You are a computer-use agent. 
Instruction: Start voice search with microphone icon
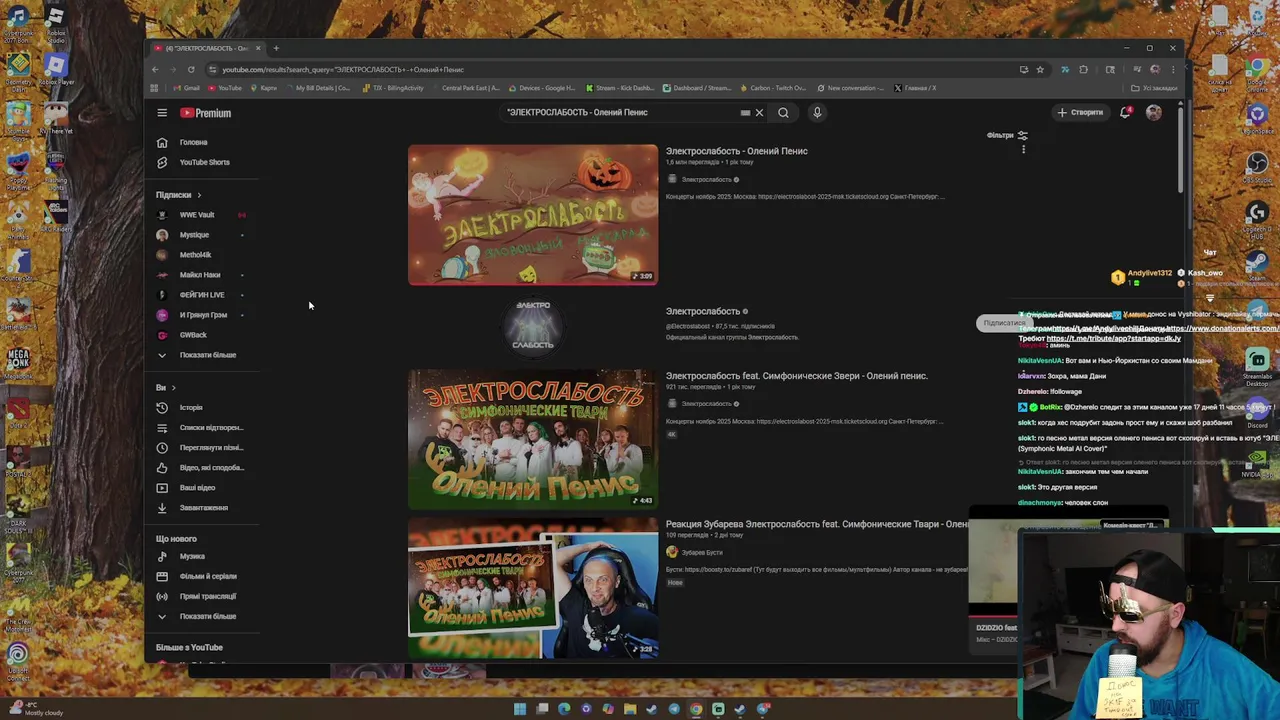(x=817, y=112)
